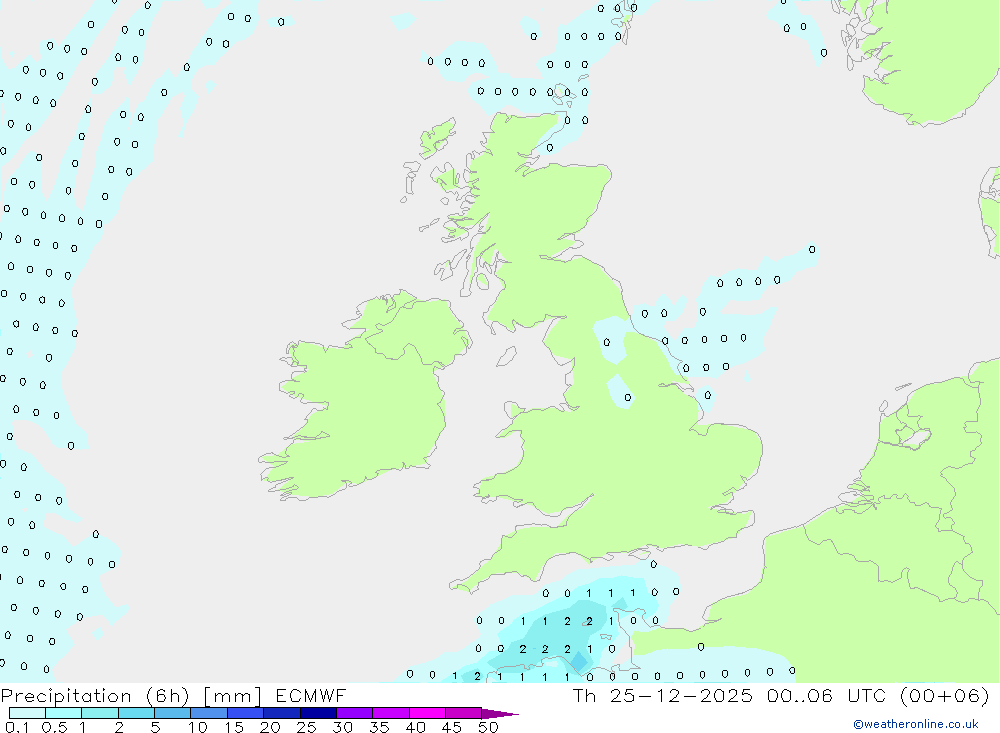The height and width of the screenshot is (733, 1000).
Task: Select the legend swatch between 0.5 and 1
Action: click(x=64, y=713)
